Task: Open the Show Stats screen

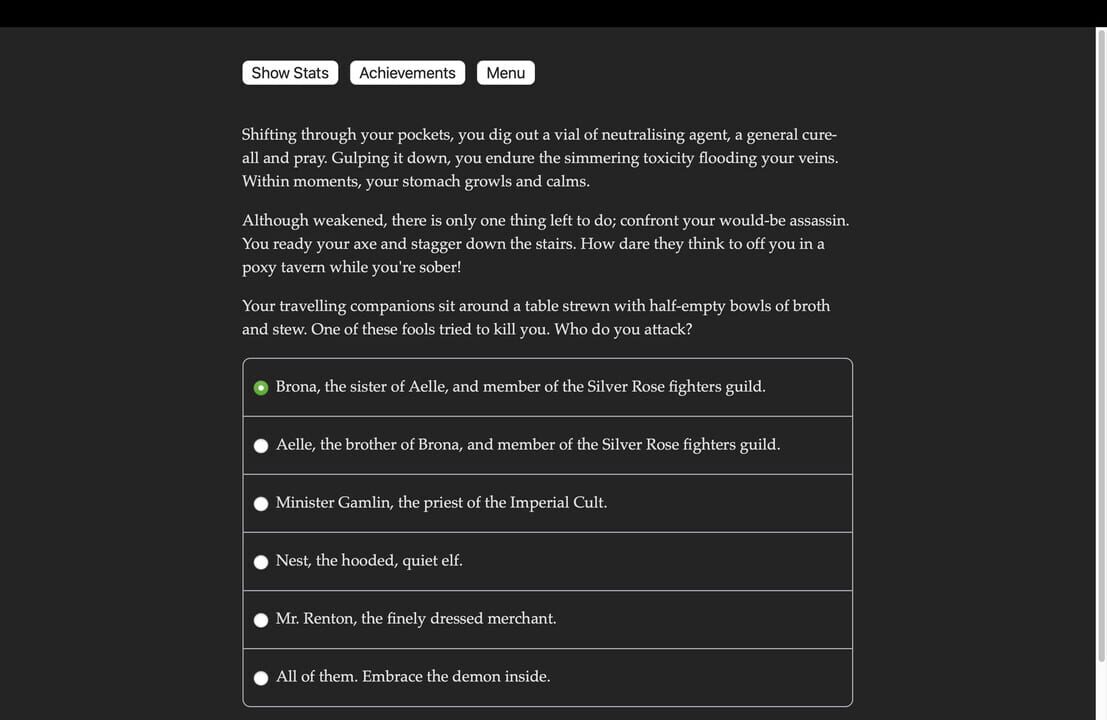Action: (x=289, y=72)
